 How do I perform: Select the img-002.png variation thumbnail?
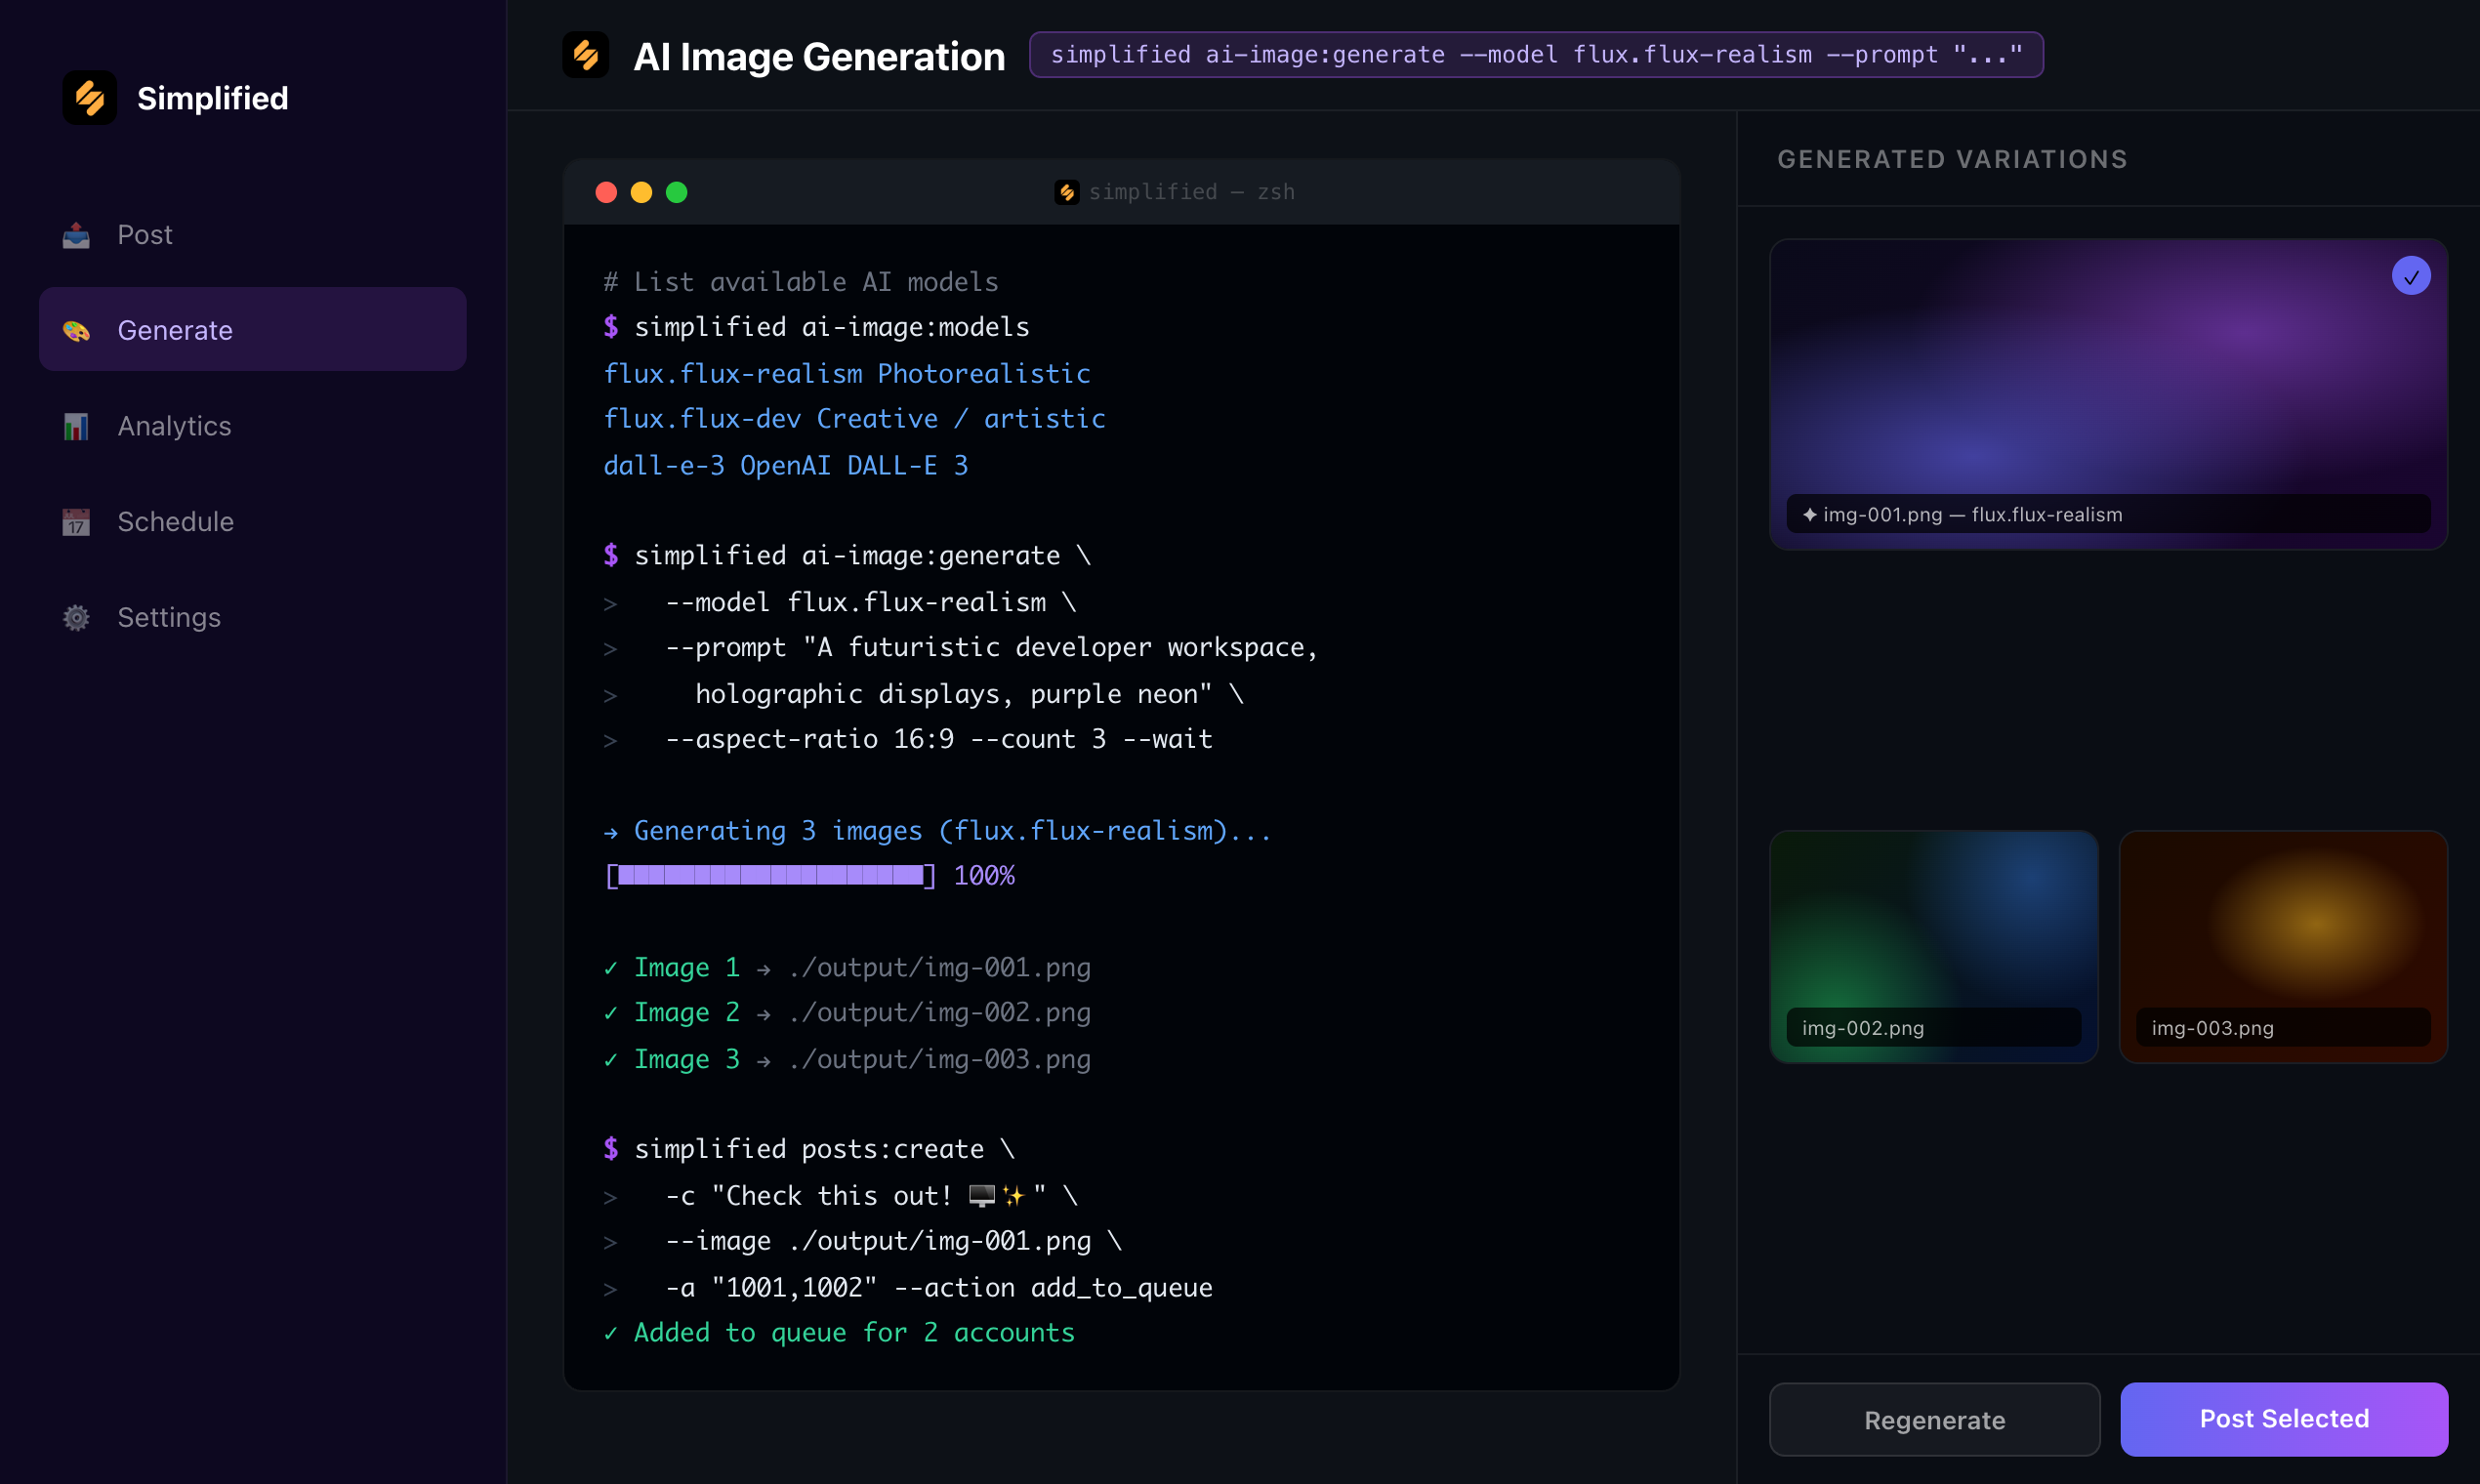(1933, 945)
